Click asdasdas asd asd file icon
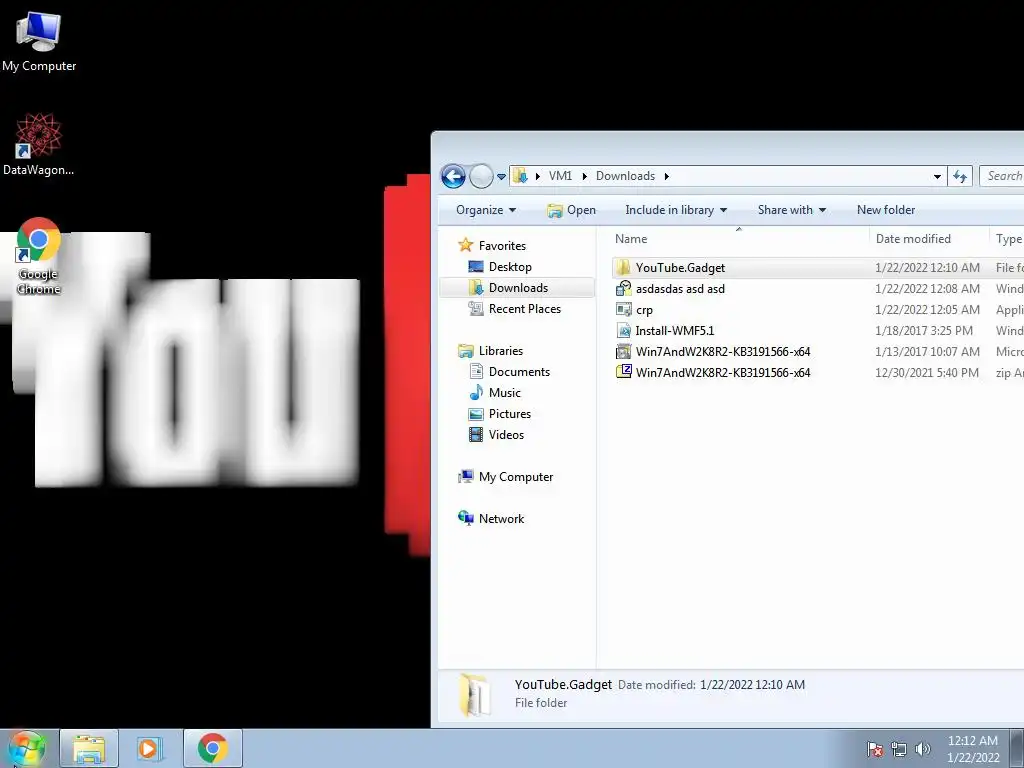Image resolution: width=1024 pixels, height=768 pixels. click(624, 288)
